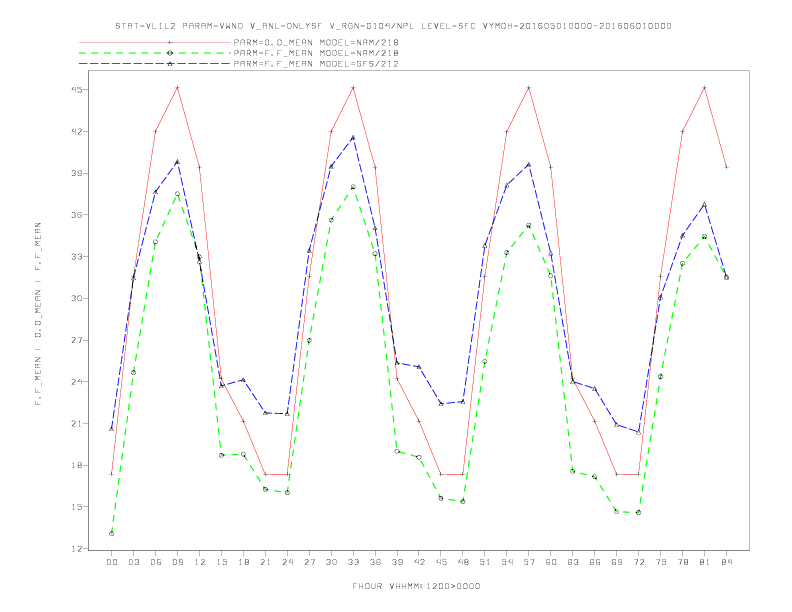Click y-axis tick label 27
Viewport: 792px width, 612px height.
(76, 340)
